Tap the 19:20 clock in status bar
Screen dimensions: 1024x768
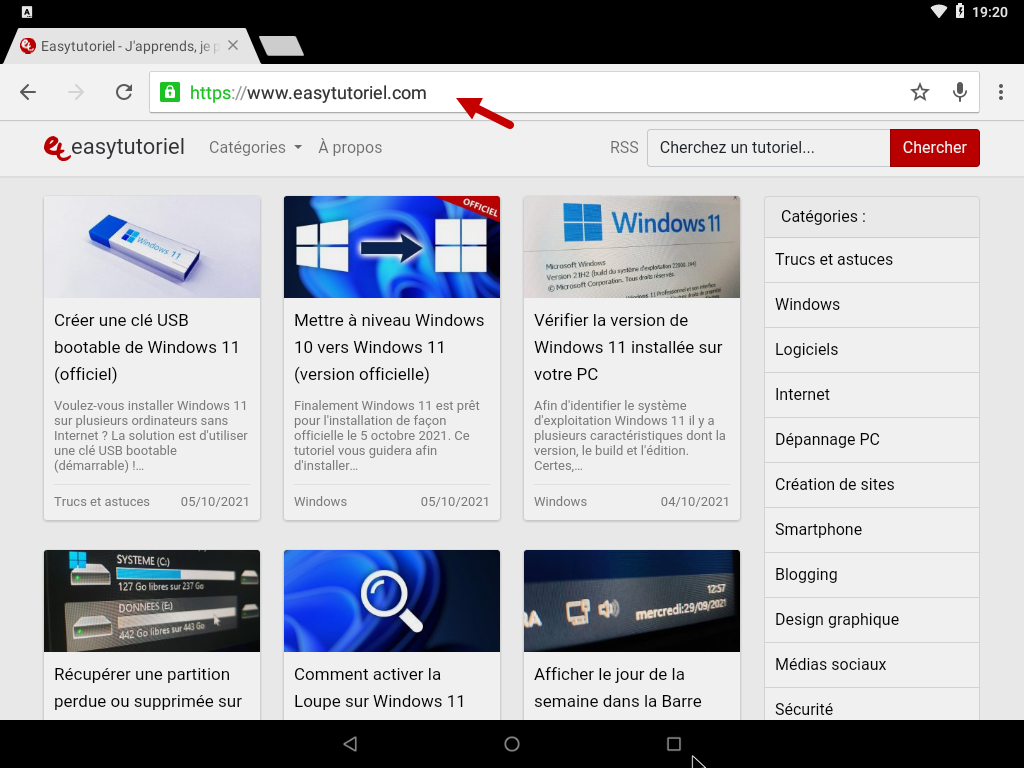990,12
